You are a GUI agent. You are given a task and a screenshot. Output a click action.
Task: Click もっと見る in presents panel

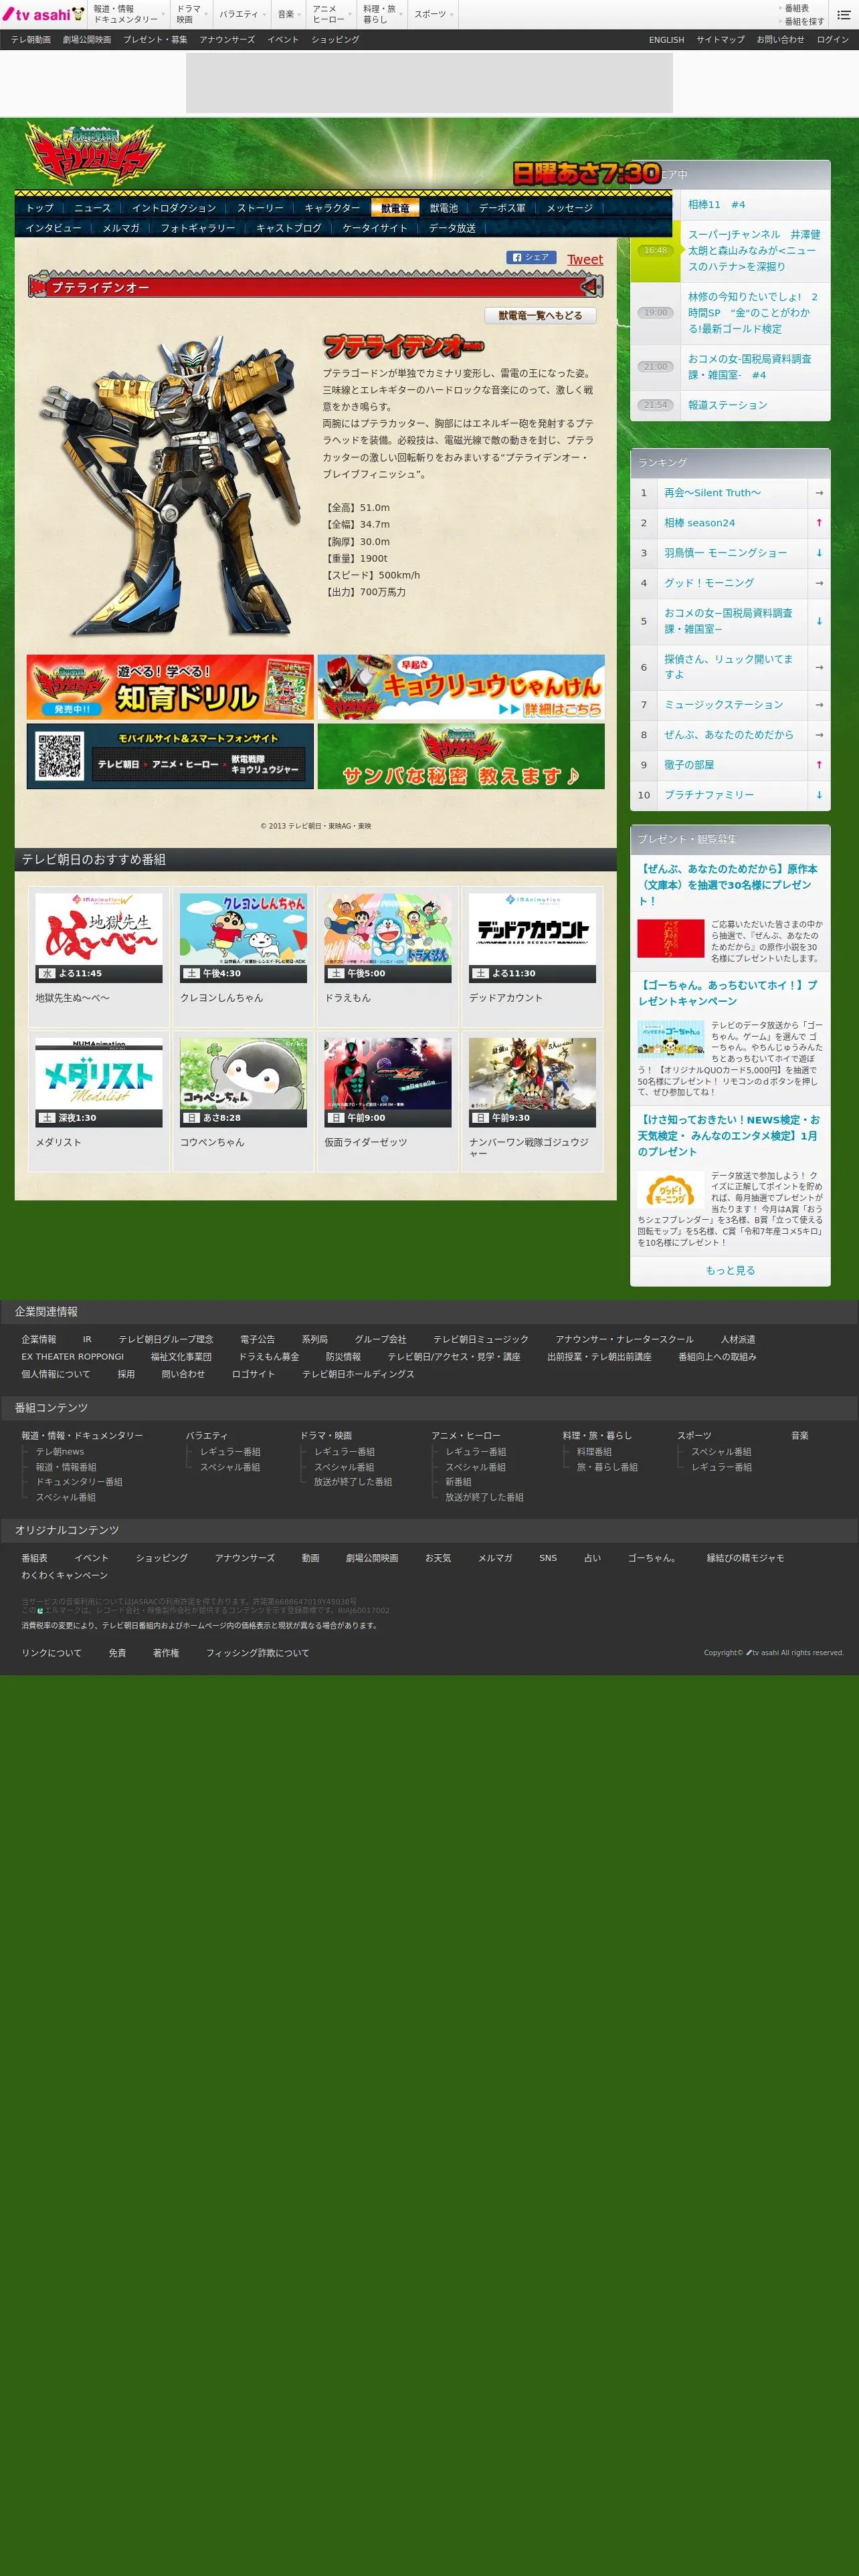(x=730, y=1270)
